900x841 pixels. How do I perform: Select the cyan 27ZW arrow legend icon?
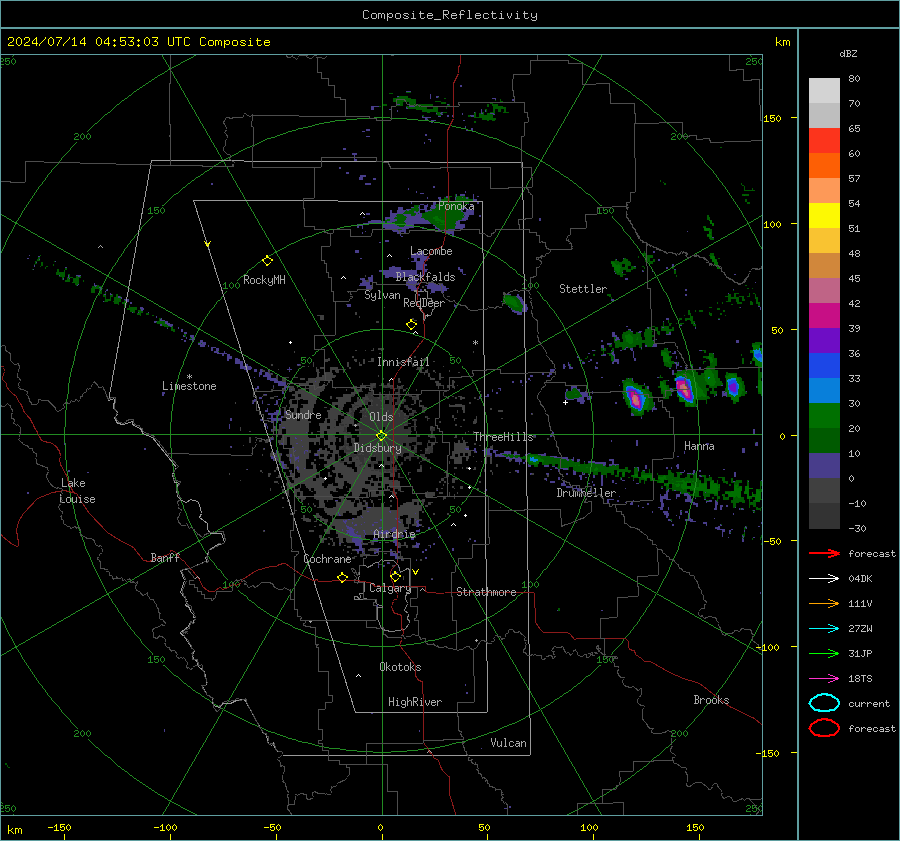click(x=824, y=628)
